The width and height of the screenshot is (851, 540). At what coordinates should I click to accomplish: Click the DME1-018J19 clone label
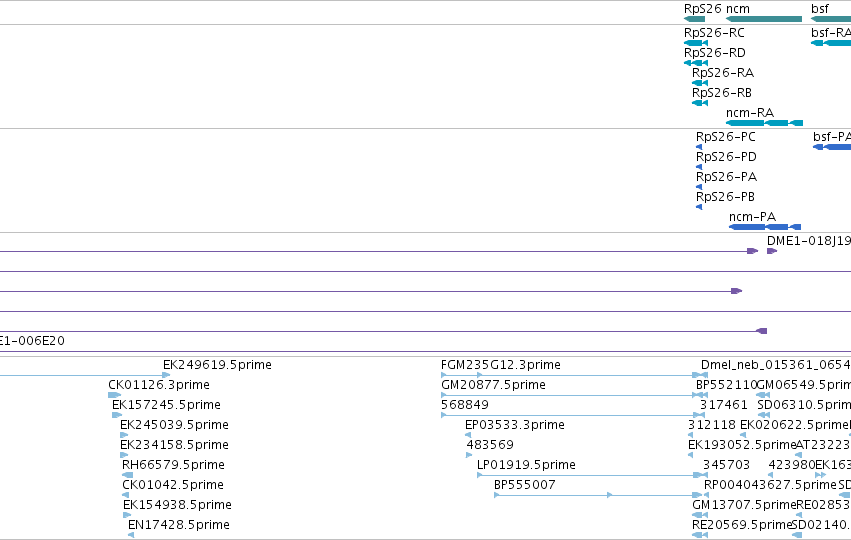[x=809, y=241]
